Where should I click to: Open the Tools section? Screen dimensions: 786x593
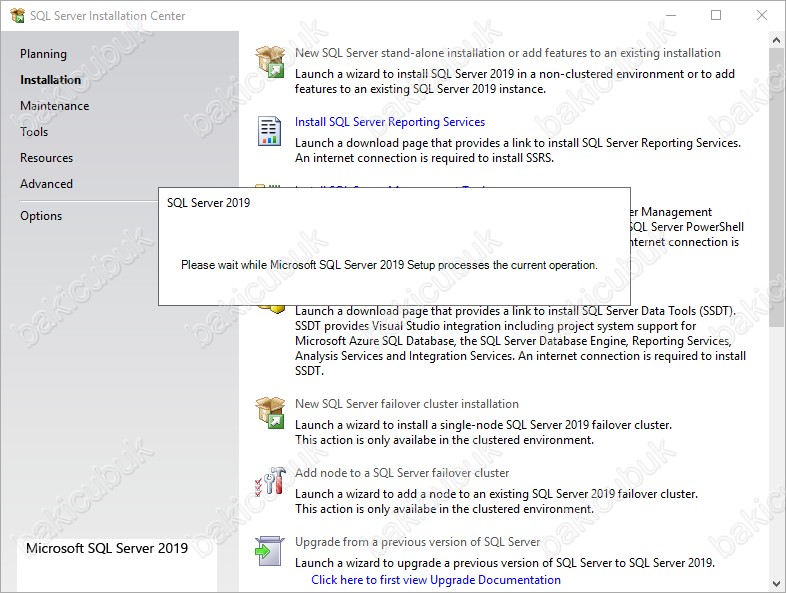pos(34,132)
